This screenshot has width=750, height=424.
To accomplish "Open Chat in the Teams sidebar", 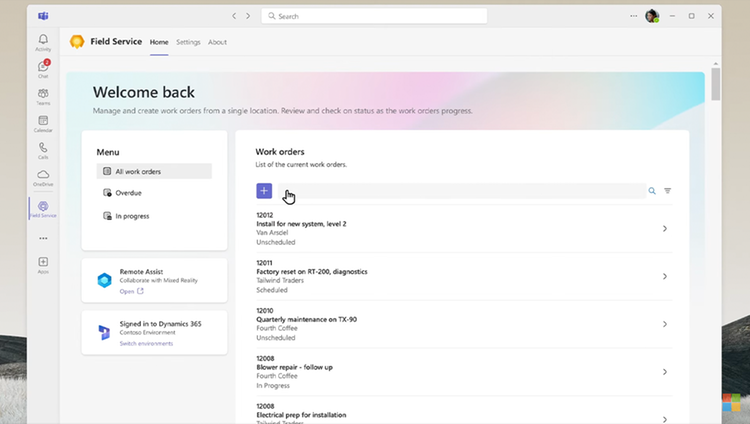I will point(43,67).
